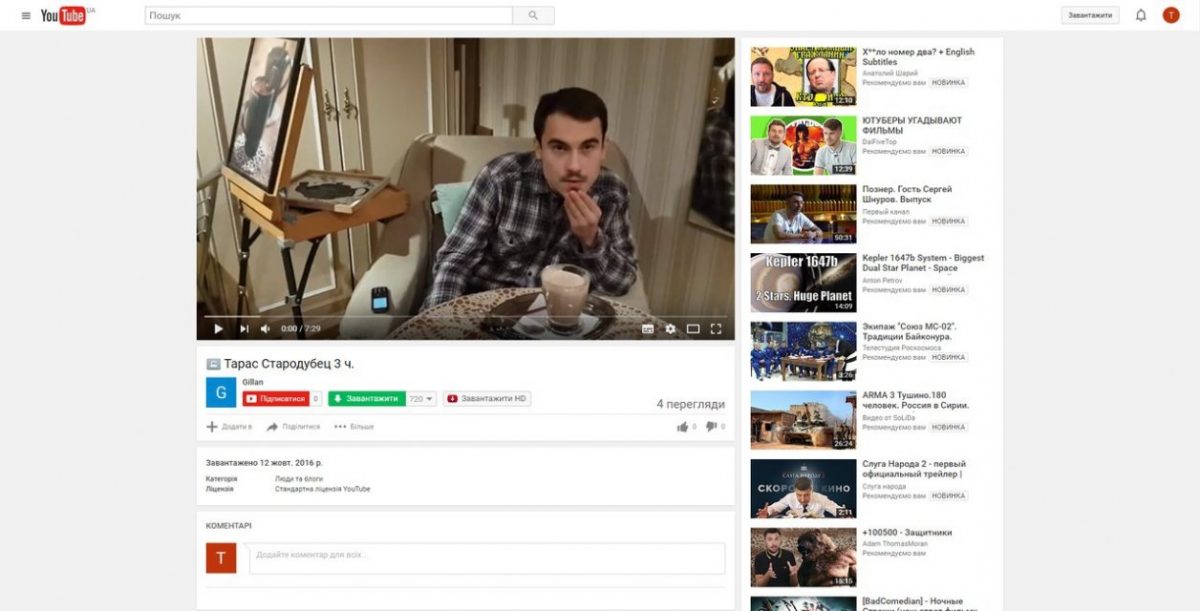Image resolution: width=1200 pixels, height=611 pixels.
Task: Click the commenter avatar T by comment box
Action: point(221,558)
